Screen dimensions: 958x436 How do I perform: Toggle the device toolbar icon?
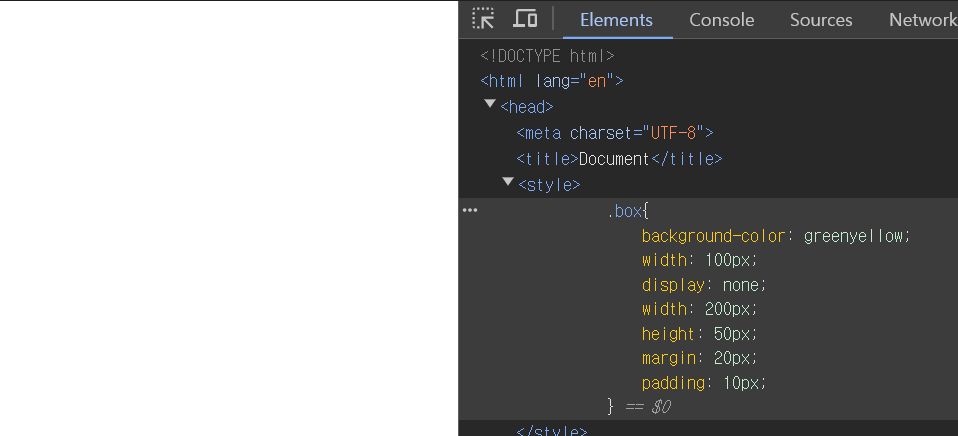click(525, 19)
